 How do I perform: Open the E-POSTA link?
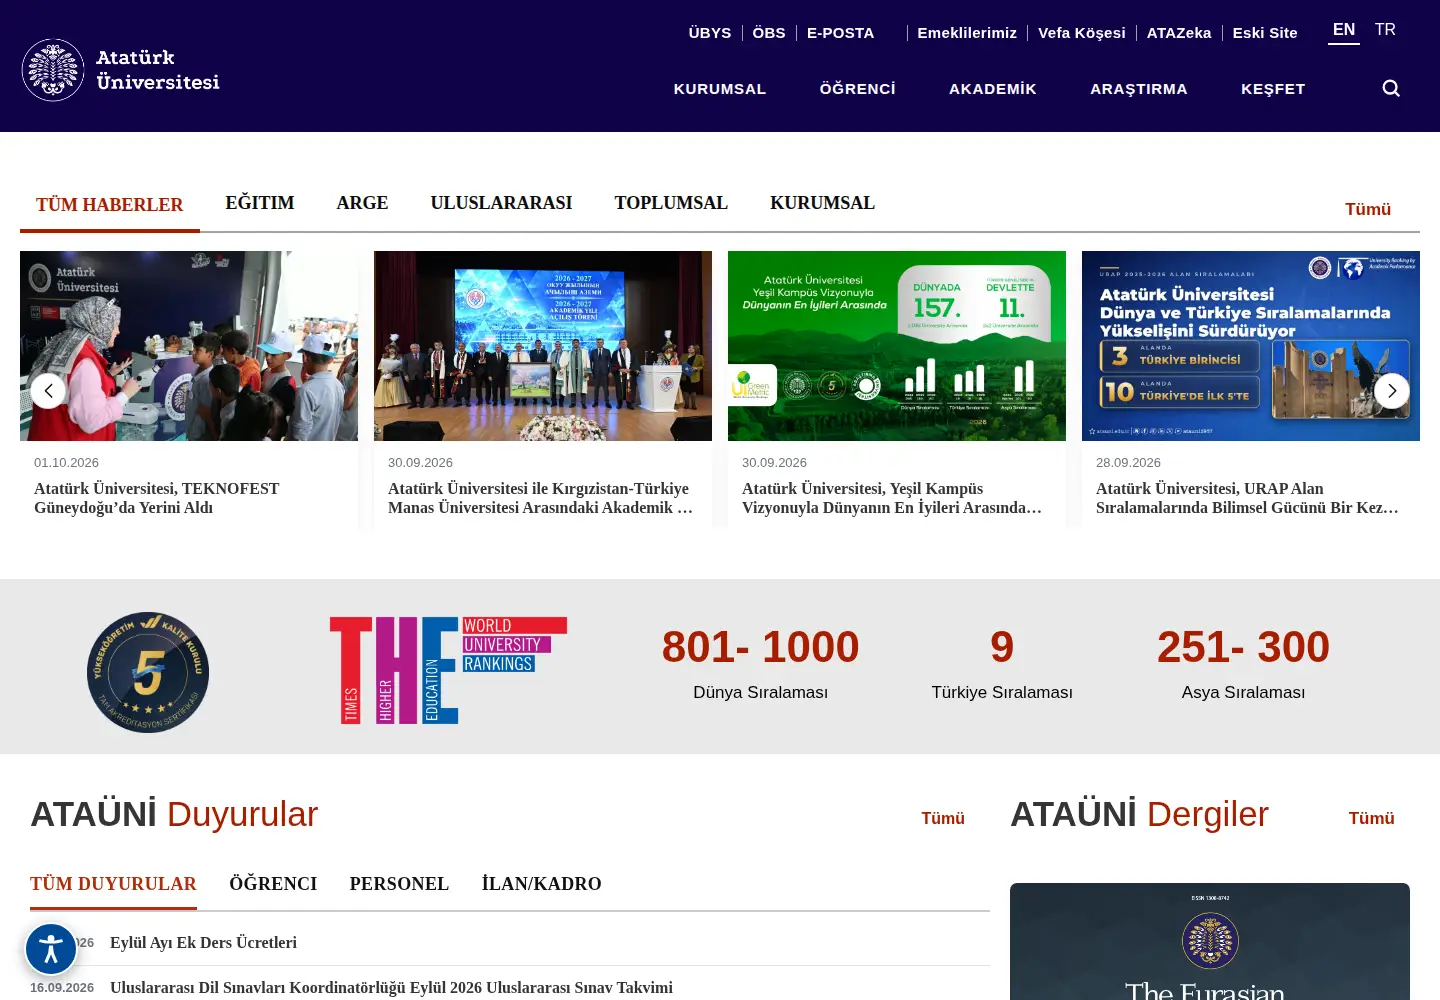click(x=840, y=33)
